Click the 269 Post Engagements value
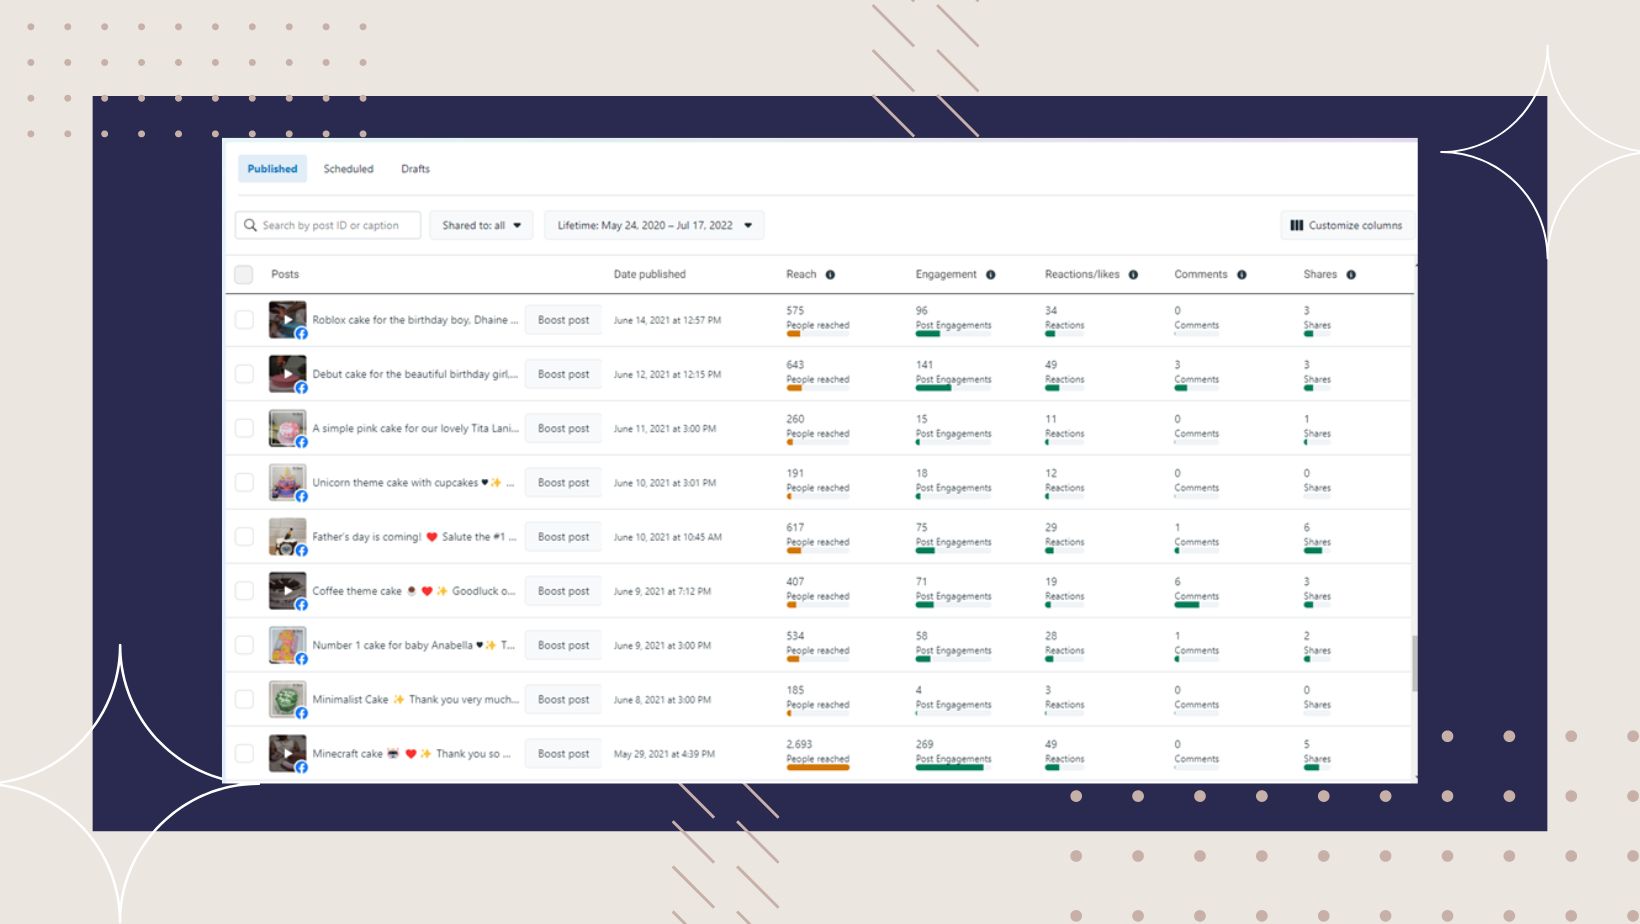 point(924,744)
